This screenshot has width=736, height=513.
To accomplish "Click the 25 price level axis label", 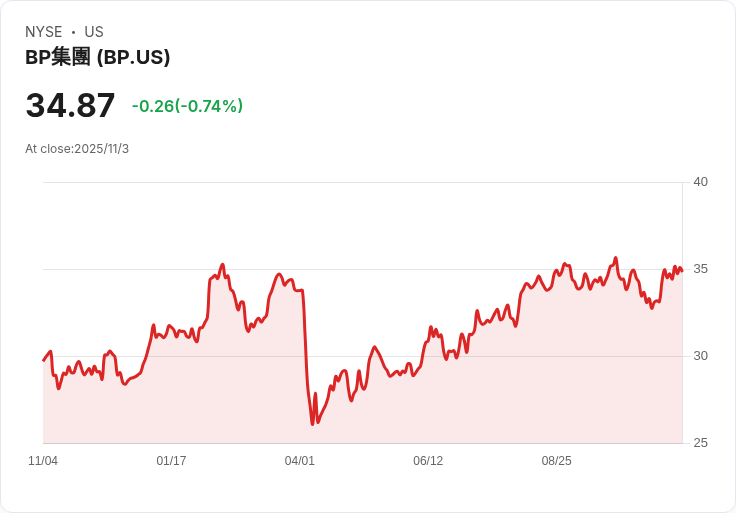I will [700, 443].
